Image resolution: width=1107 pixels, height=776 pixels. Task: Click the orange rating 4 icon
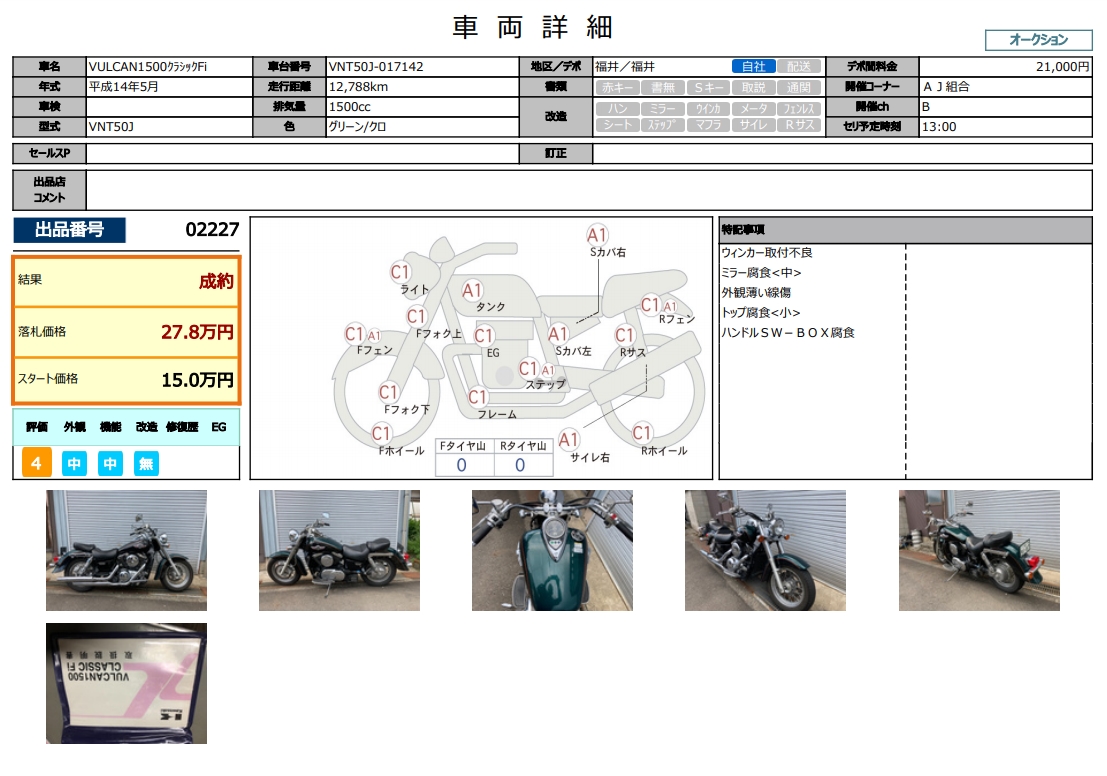click(37, 463)
